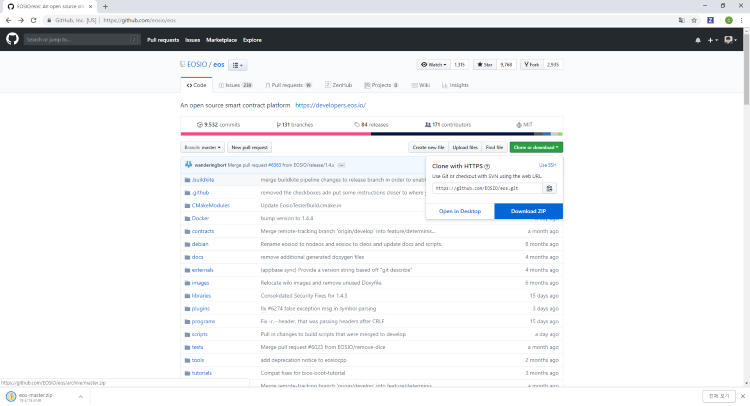View 84 releases

point(371,125)
